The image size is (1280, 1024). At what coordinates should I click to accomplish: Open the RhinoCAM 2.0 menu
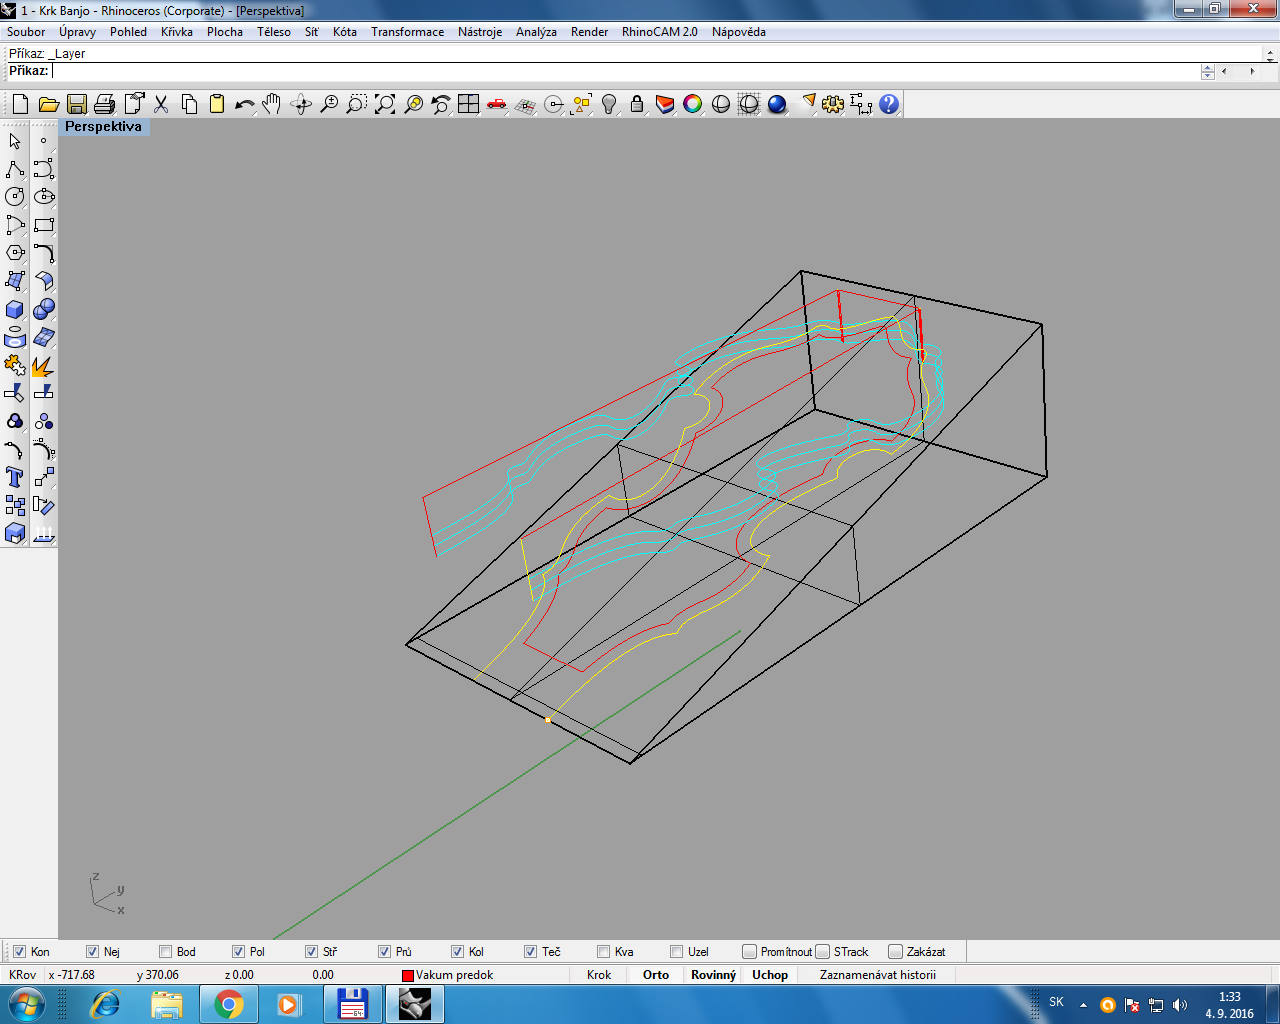[659, 32]
